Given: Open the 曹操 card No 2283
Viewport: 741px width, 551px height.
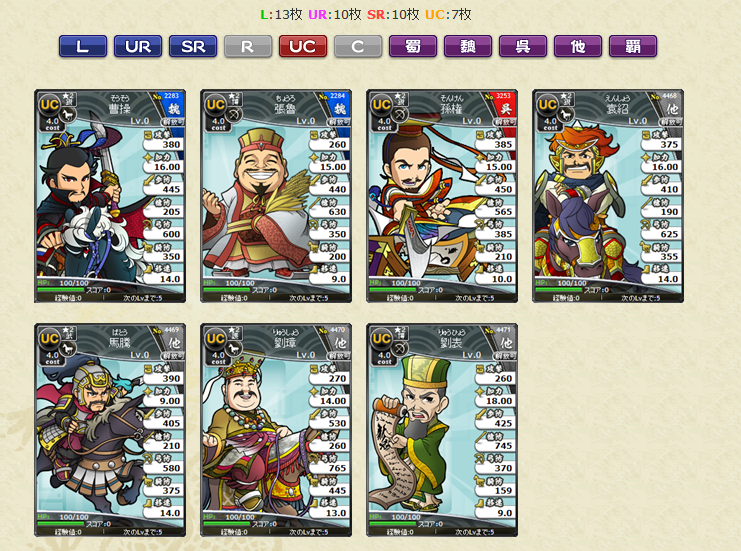Looking at the screenshot, I should pos(110,196).
